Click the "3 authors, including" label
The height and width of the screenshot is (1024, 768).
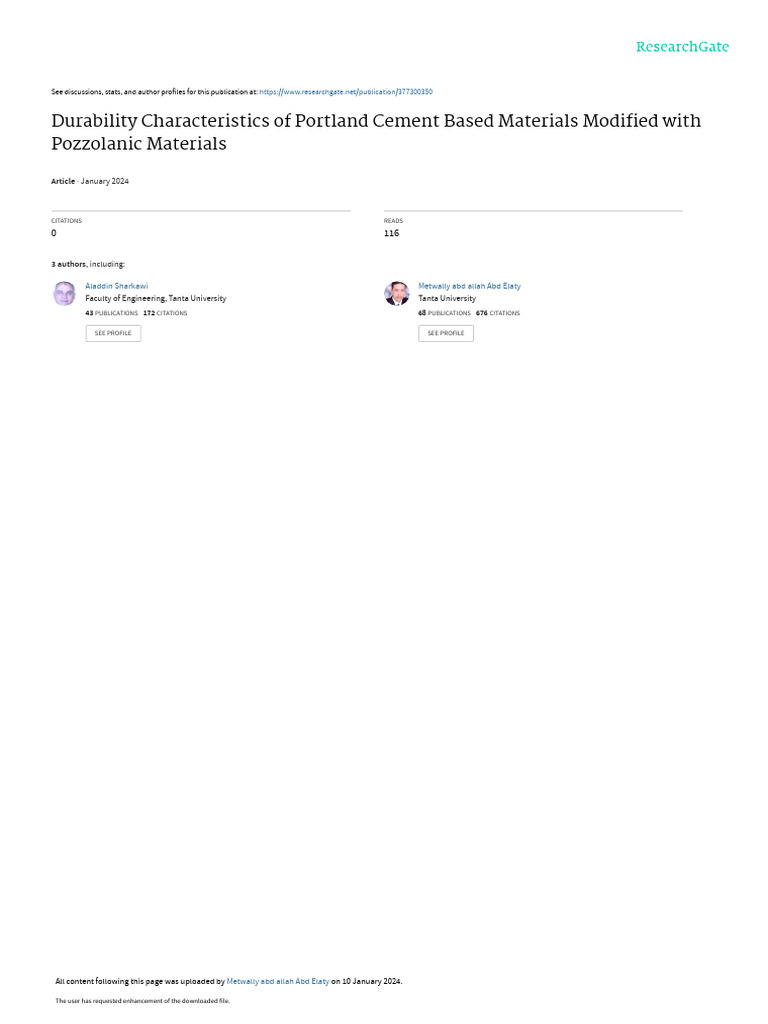(x=88, y=264)
